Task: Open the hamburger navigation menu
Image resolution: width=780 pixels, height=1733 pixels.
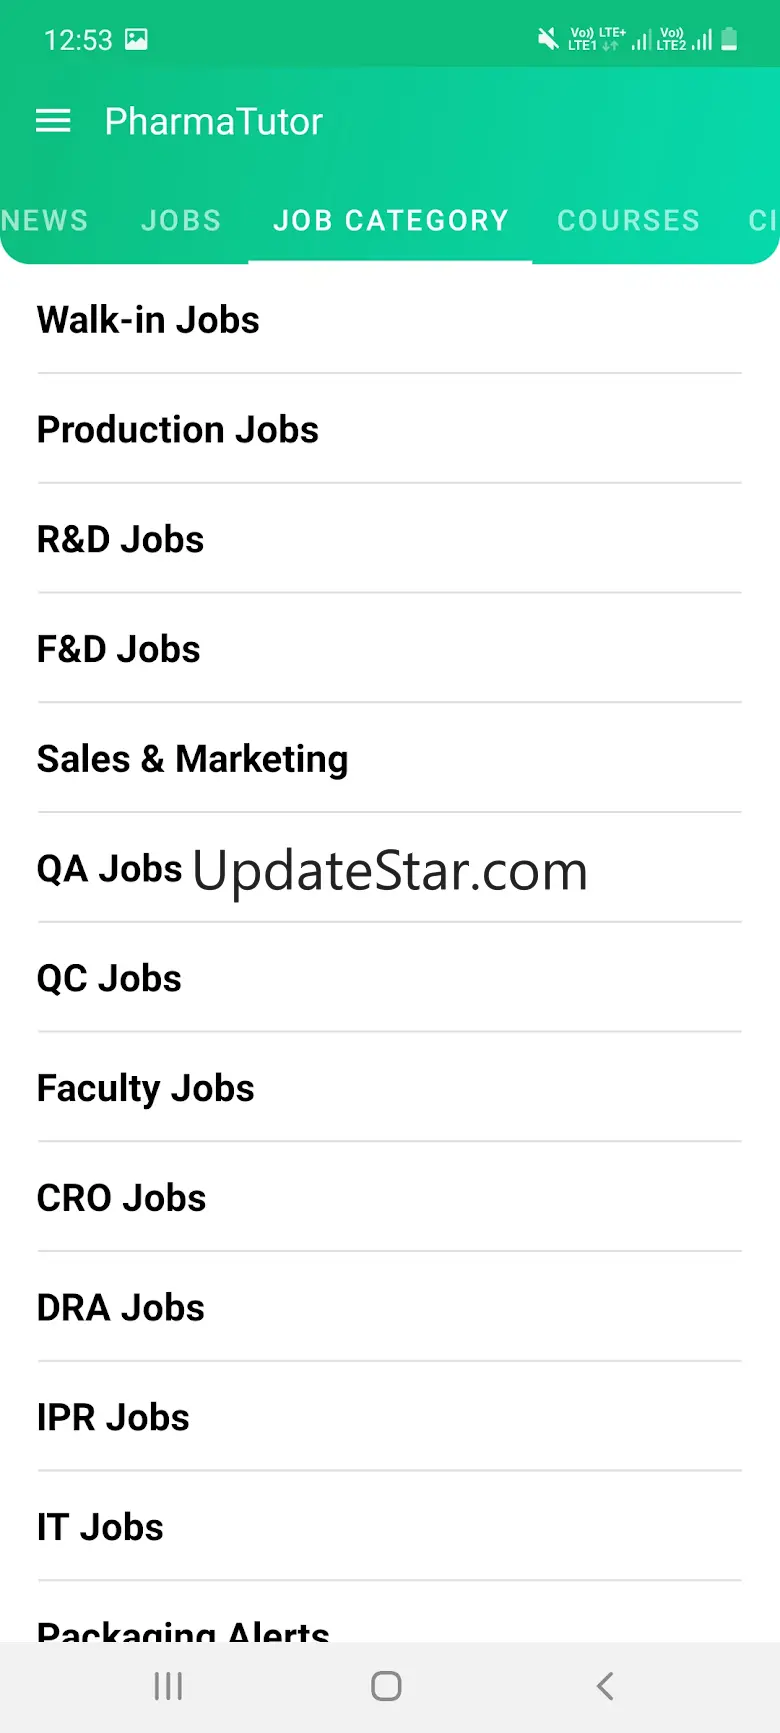Action: [x=53, y=122]
